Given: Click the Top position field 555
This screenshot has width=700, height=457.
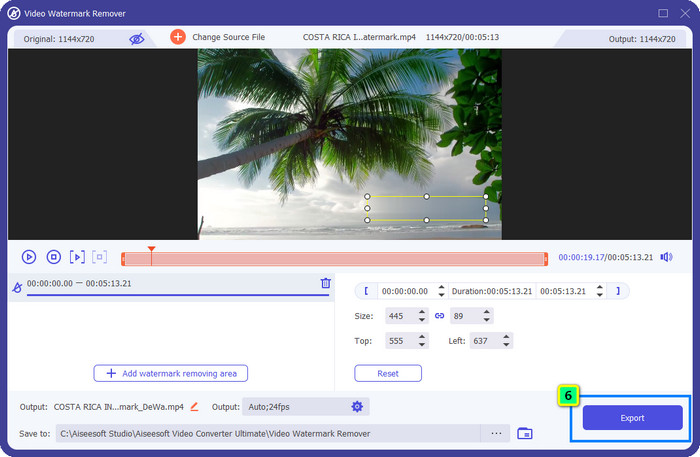Looking at the screenshot, I should (400, 341).
